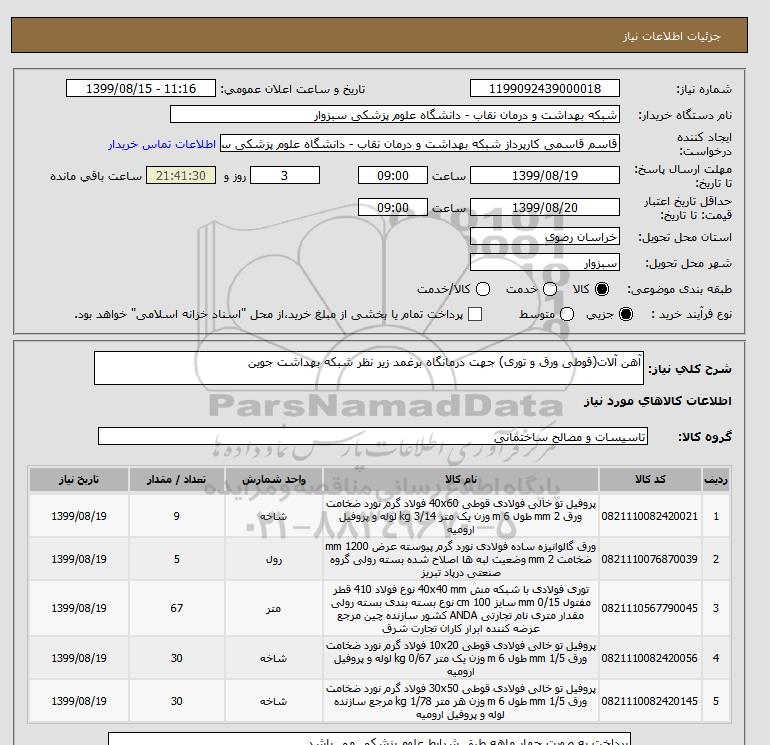
Task: Select the جزیی purchase type radio
Action: pos(626,314)
